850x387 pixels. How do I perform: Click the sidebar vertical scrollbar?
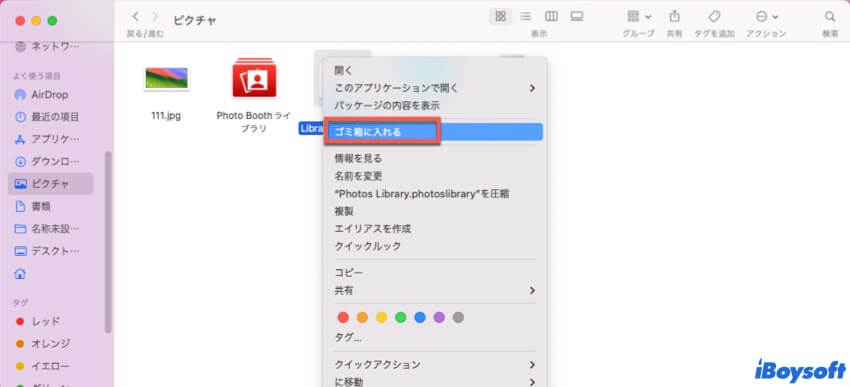tap(108, 242)
